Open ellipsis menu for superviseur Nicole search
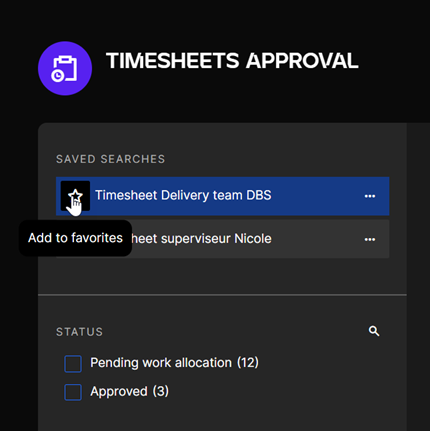Screen dimensions: 431x432 370,239
